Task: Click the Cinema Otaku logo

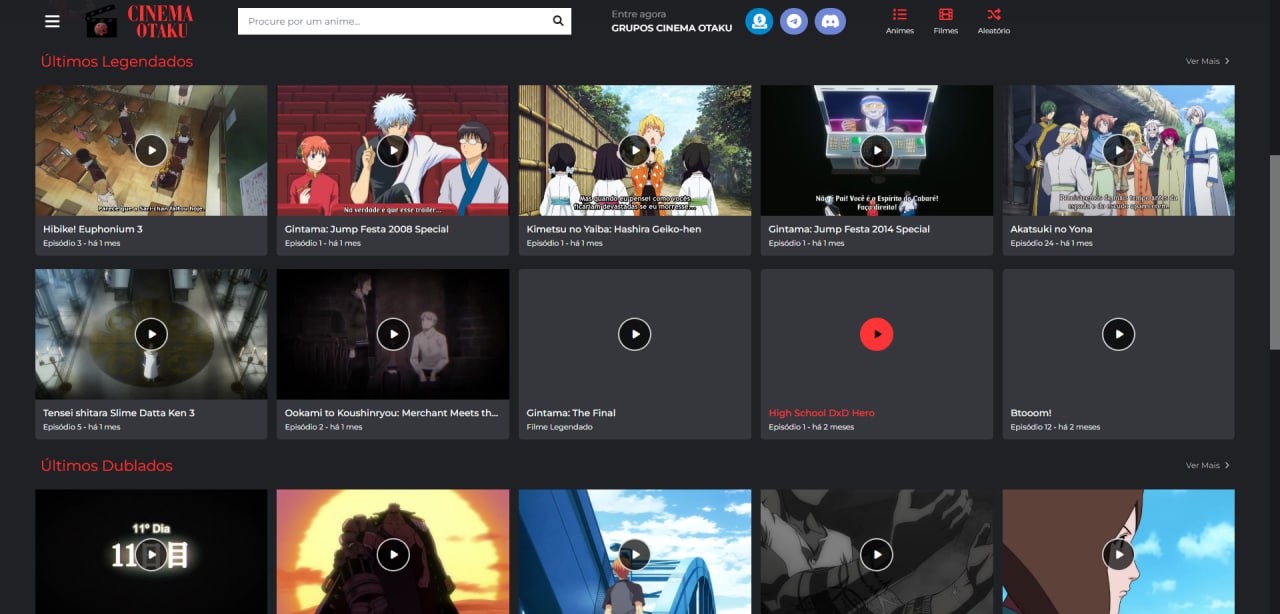Action: point(140,21)
